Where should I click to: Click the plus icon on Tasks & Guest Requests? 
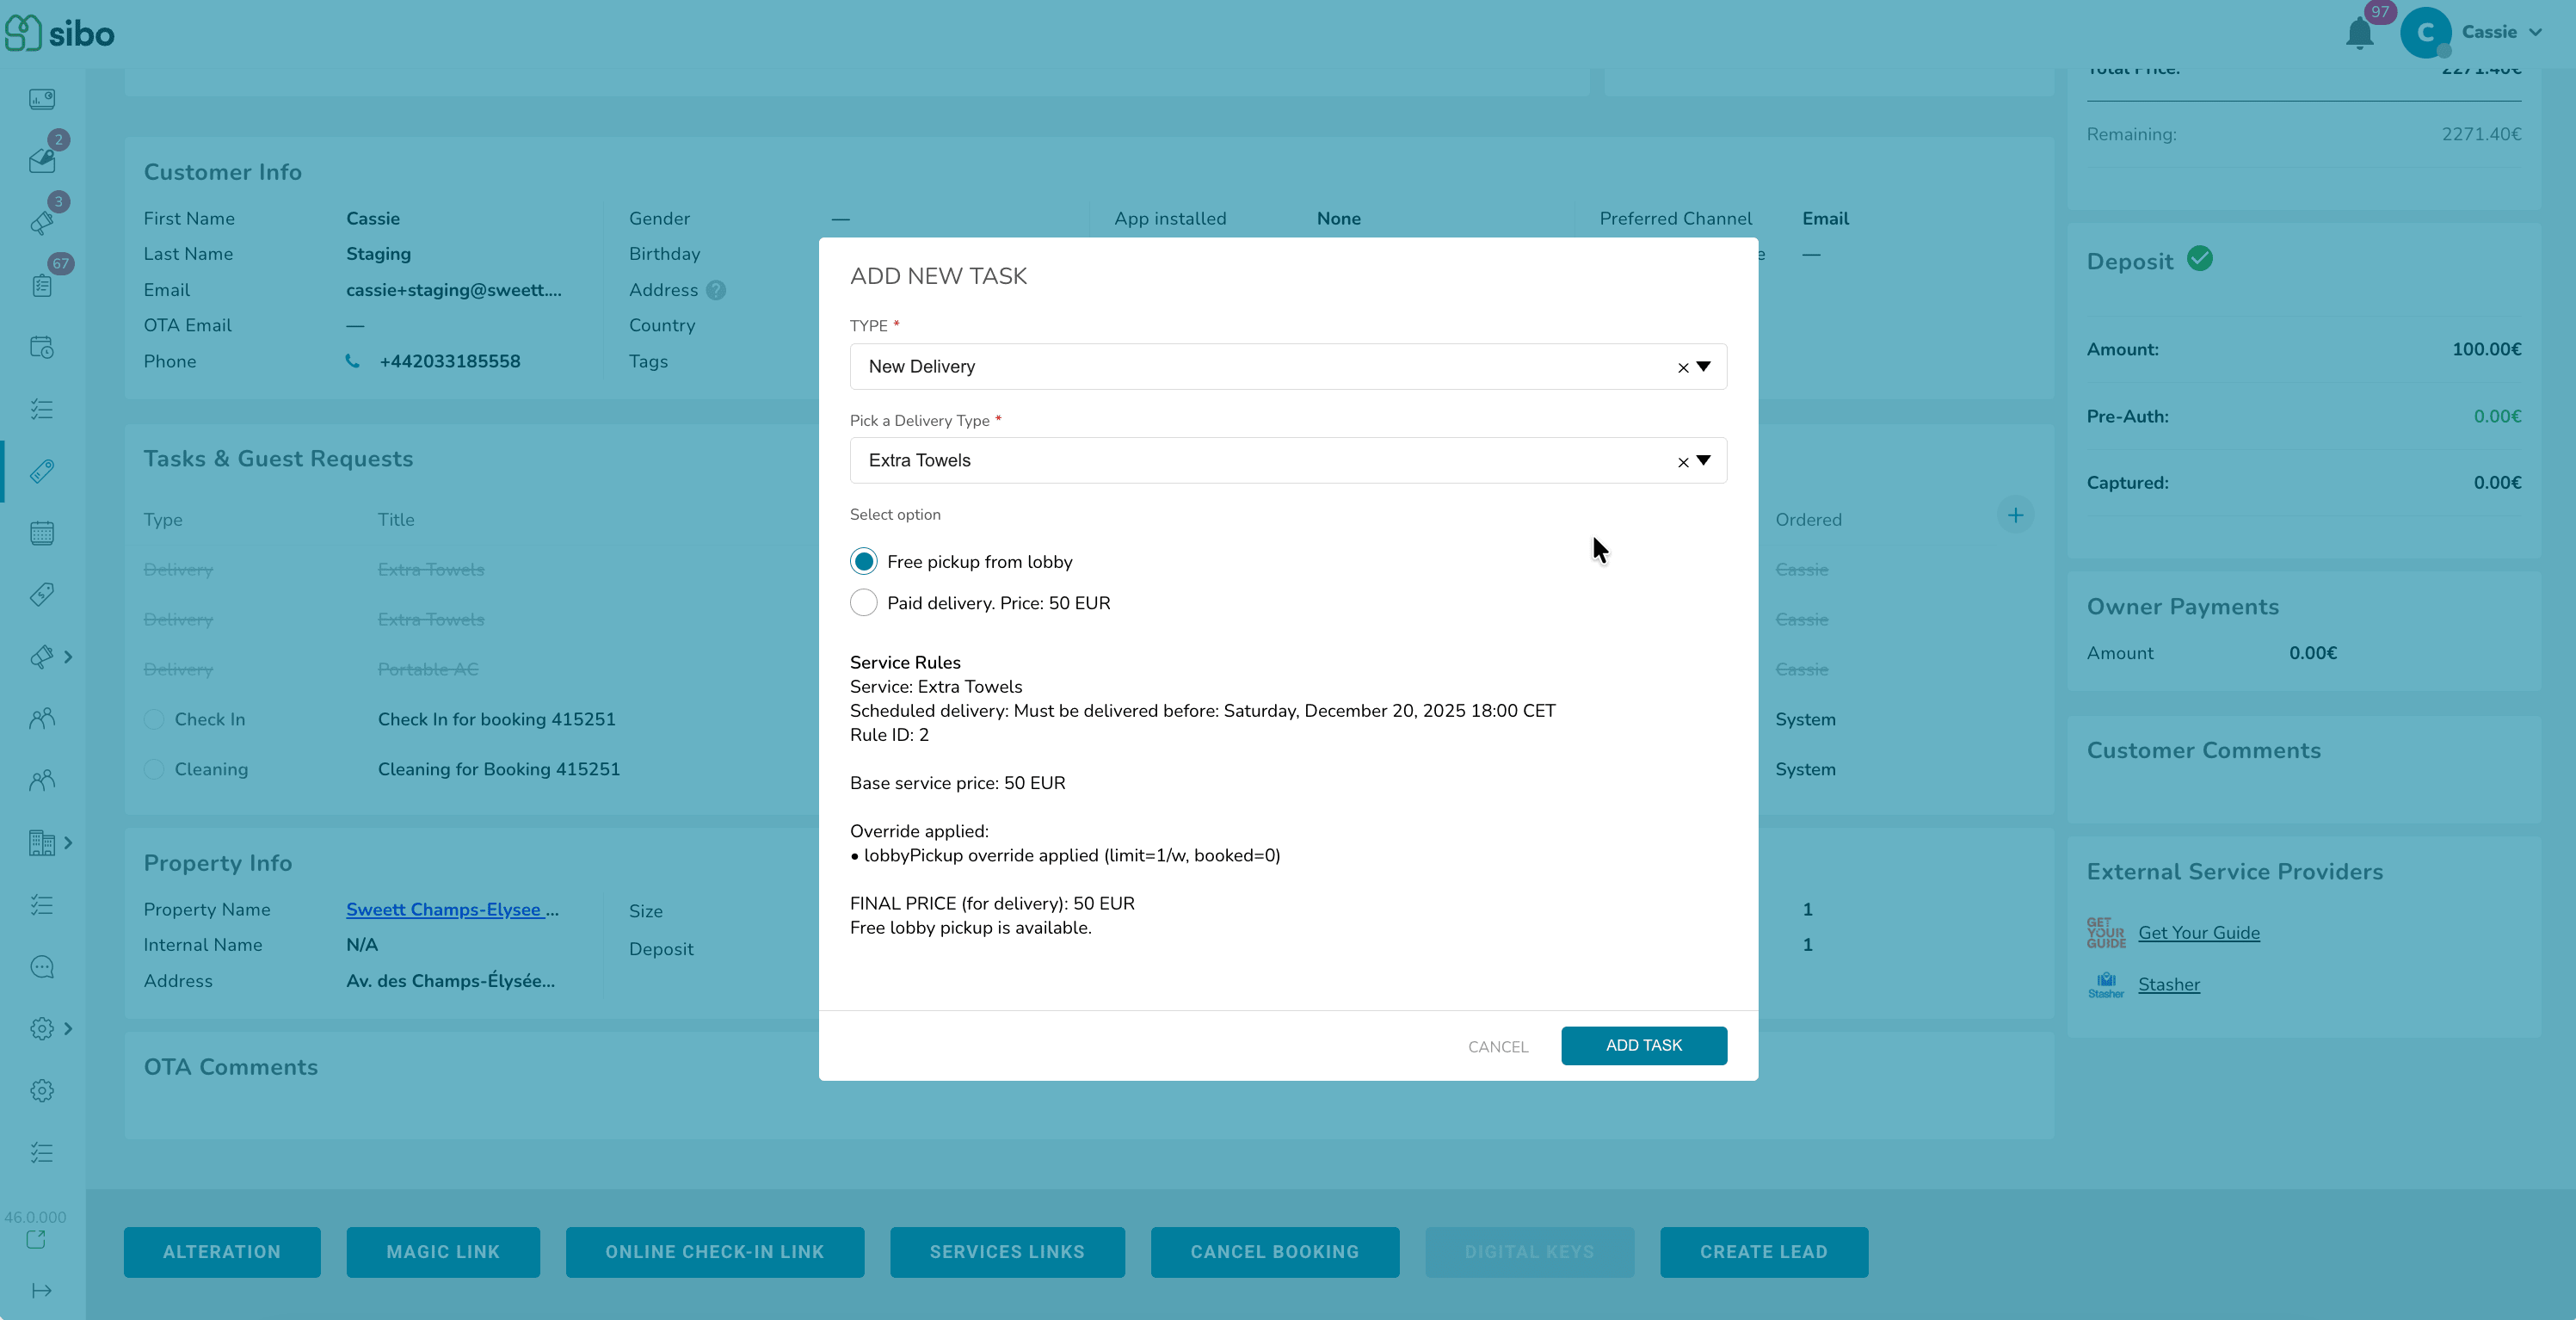[x=2016, y=515]
